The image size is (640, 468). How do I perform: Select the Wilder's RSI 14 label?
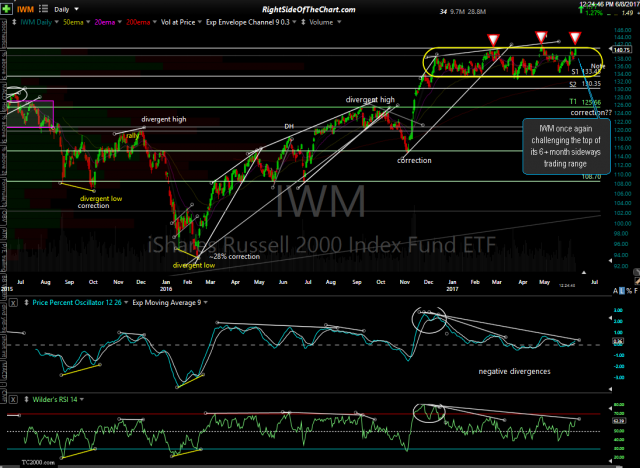pos(55,399)
